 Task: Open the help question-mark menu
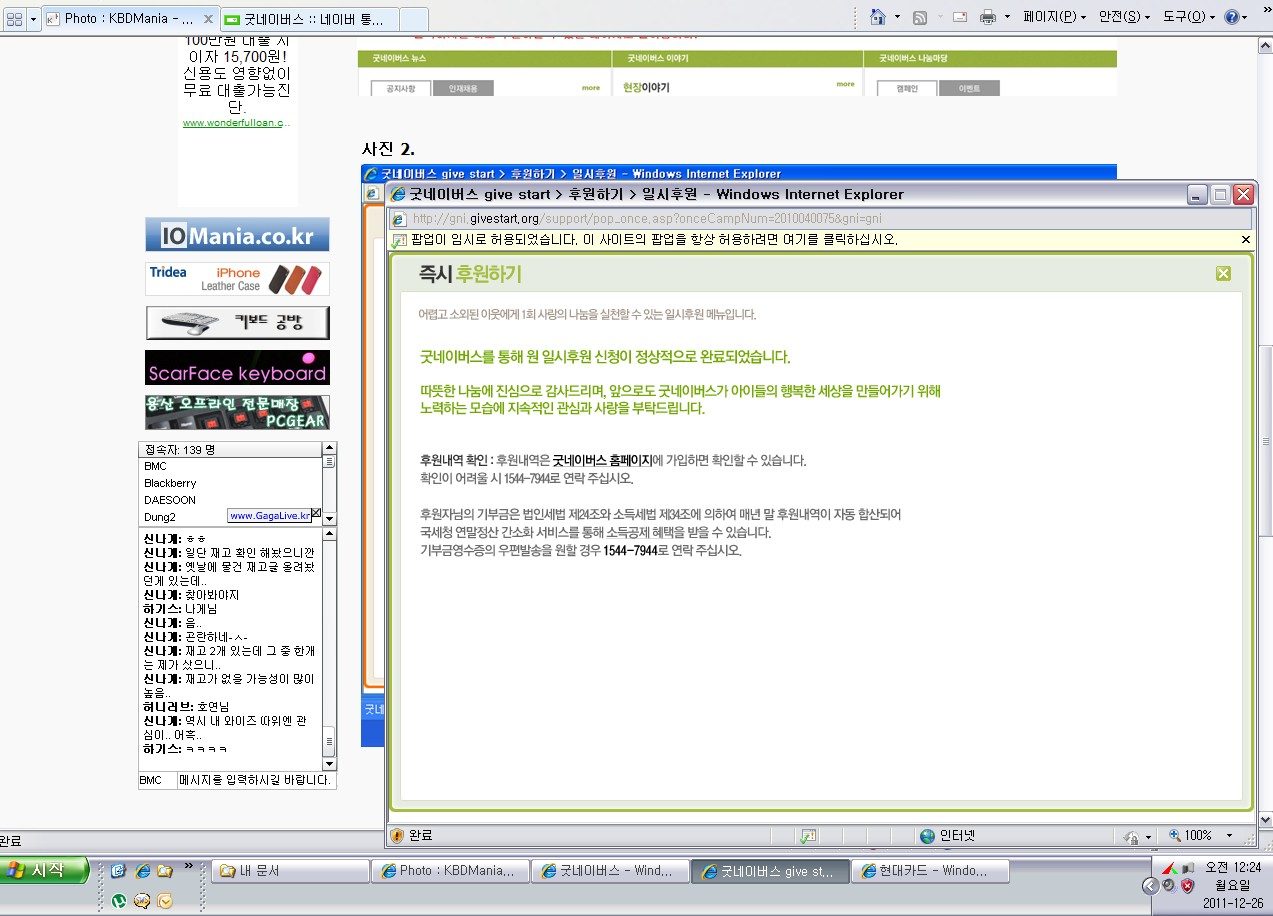1236,17
